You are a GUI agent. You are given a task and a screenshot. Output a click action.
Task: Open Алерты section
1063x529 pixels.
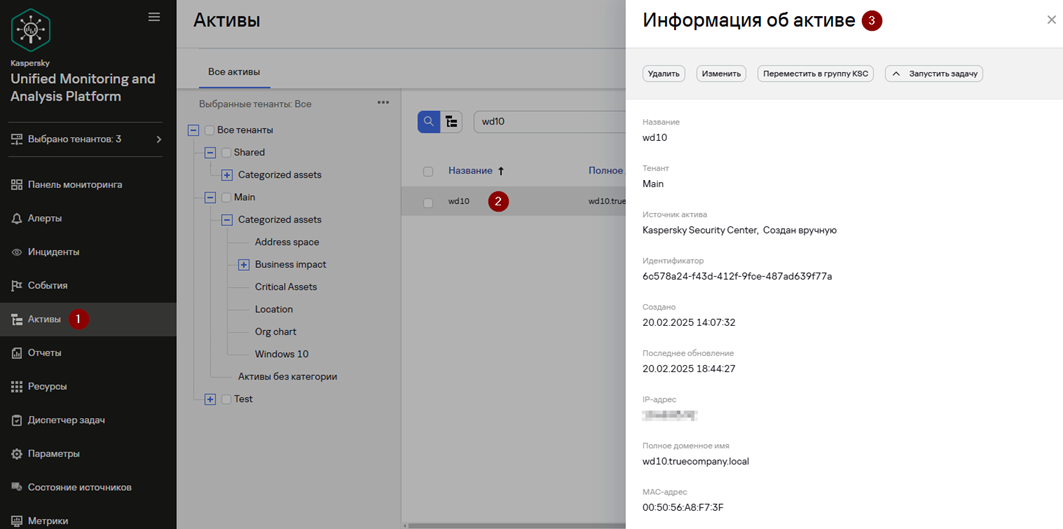coord(45,218)
